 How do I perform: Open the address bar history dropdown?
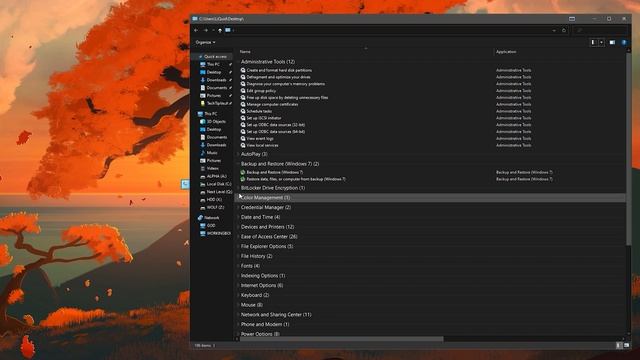pyautogui.click(x=554, y=30)
